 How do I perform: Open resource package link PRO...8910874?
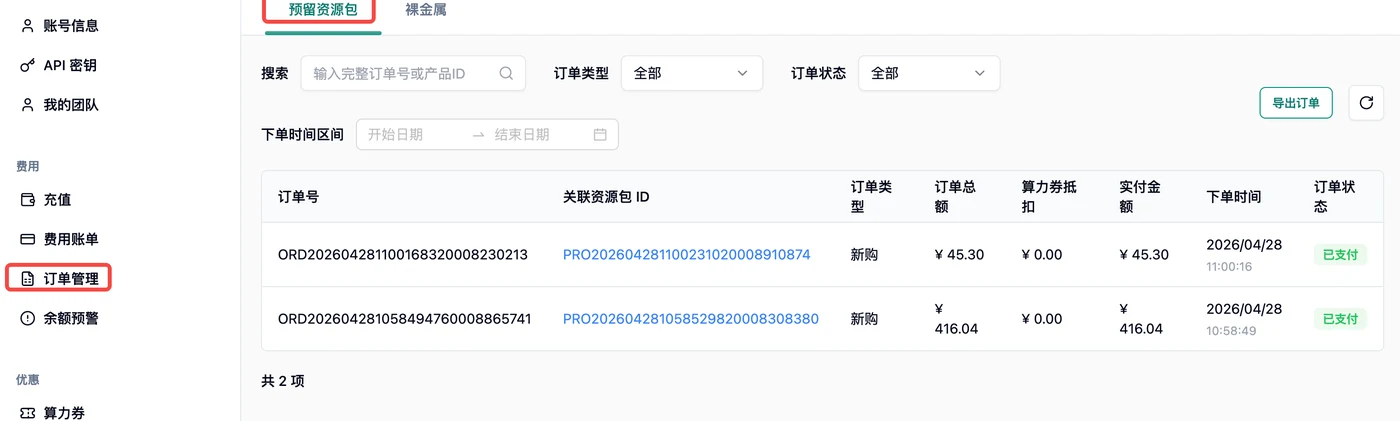687,255
